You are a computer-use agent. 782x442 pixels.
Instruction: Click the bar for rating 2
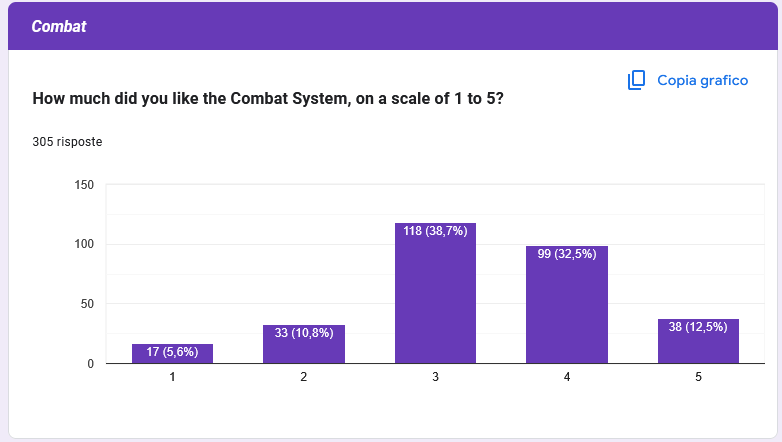coord(303,350)
